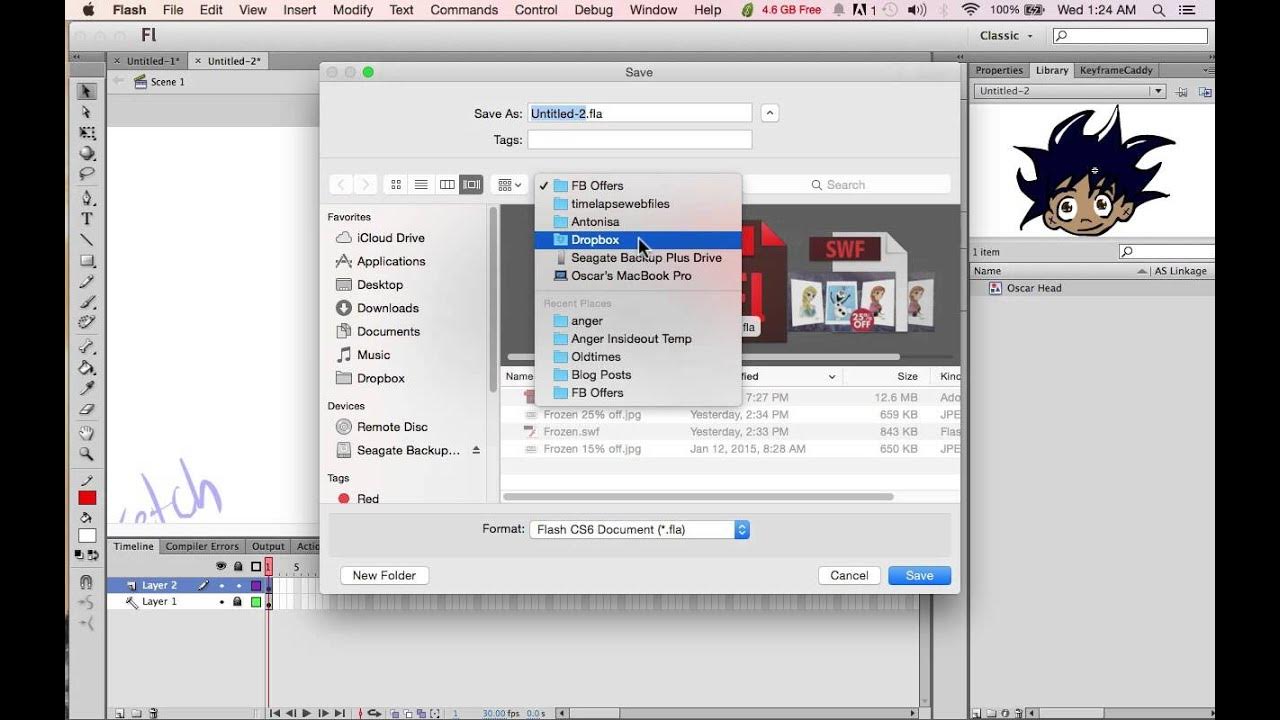Collapse Save dialog with chevron next to filename
Image resolution: width=1280 pixels, height=720 pixels.
click(x=770, y=113)
